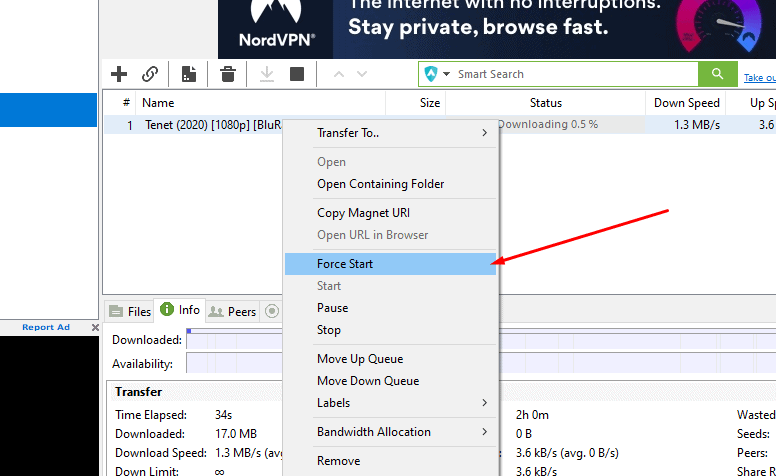776x476 pixels.
Task: Choose Pause from the context menu
Action: pos(333,308)
